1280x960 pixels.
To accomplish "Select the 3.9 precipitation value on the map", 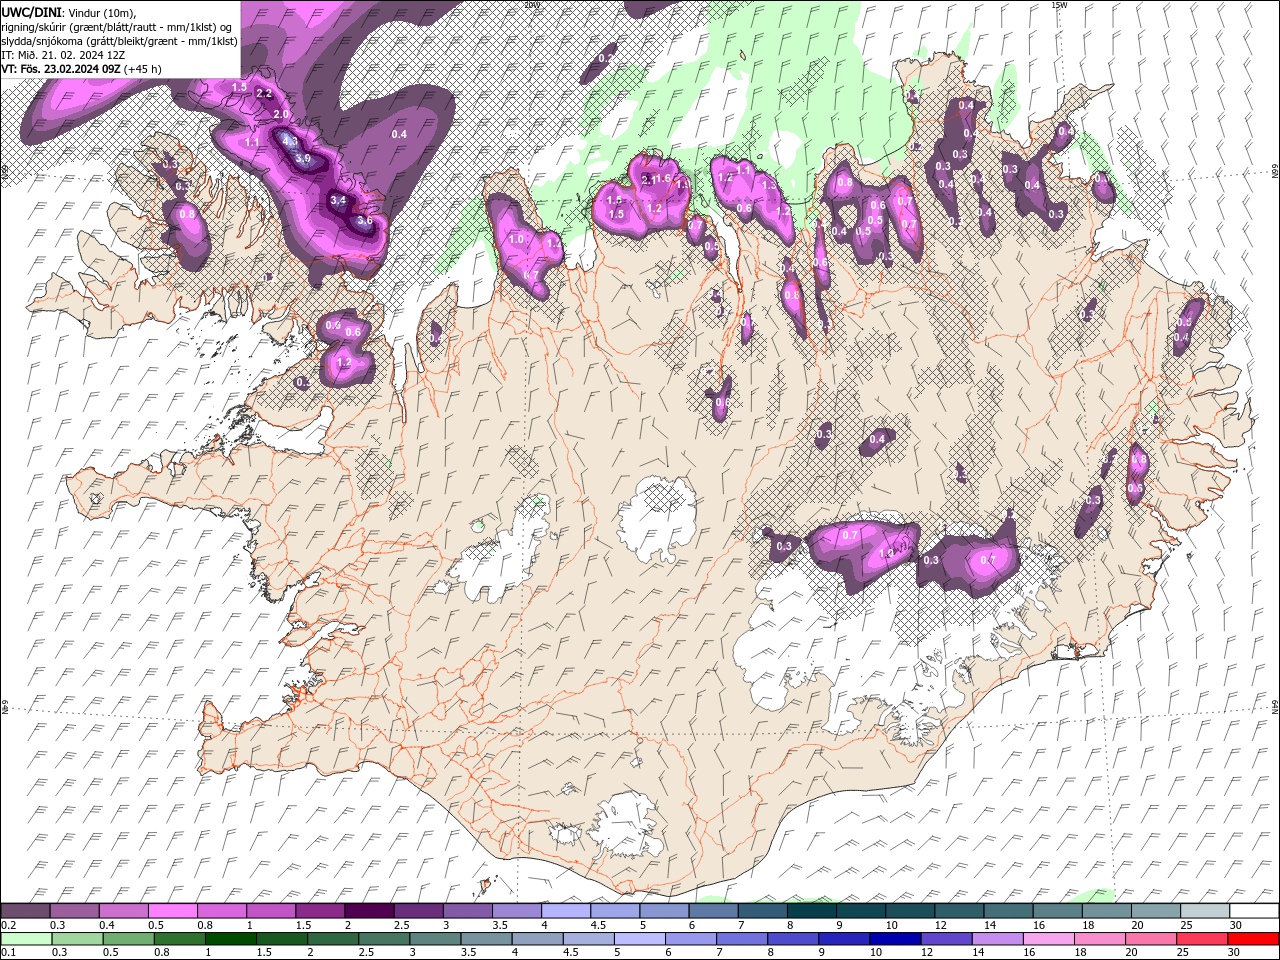I will pyautogui.click(x=305, y=159).
